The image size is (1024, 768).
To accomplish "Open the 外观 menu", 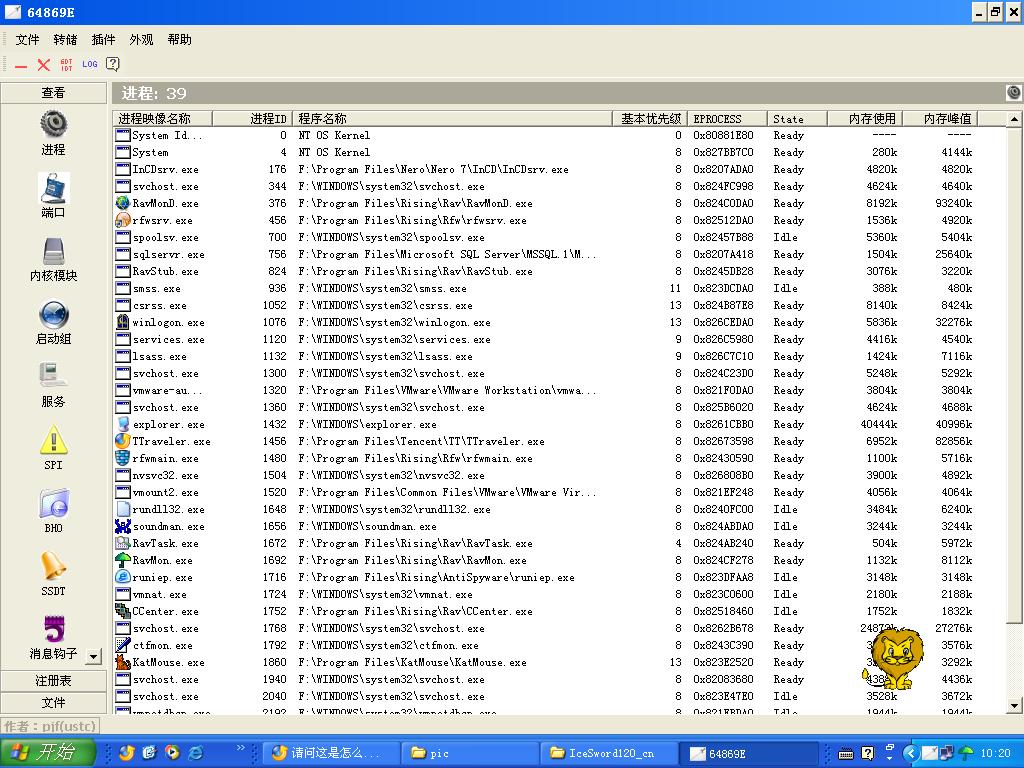I will pos(141,40).
